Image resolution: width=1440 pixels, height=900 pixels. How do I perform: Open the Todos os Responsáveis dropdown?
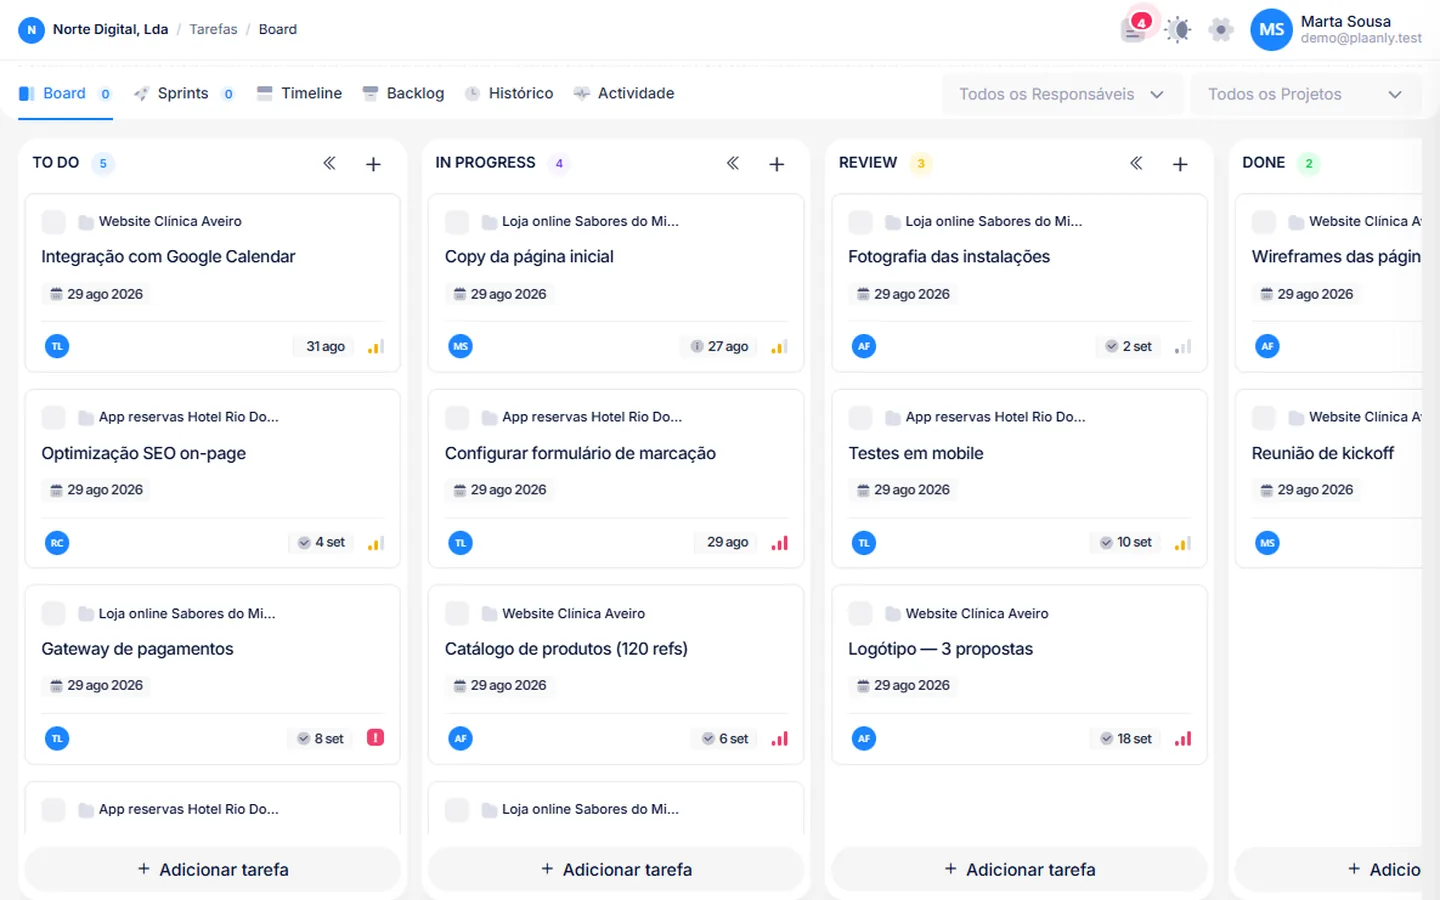coord(1062,94)
